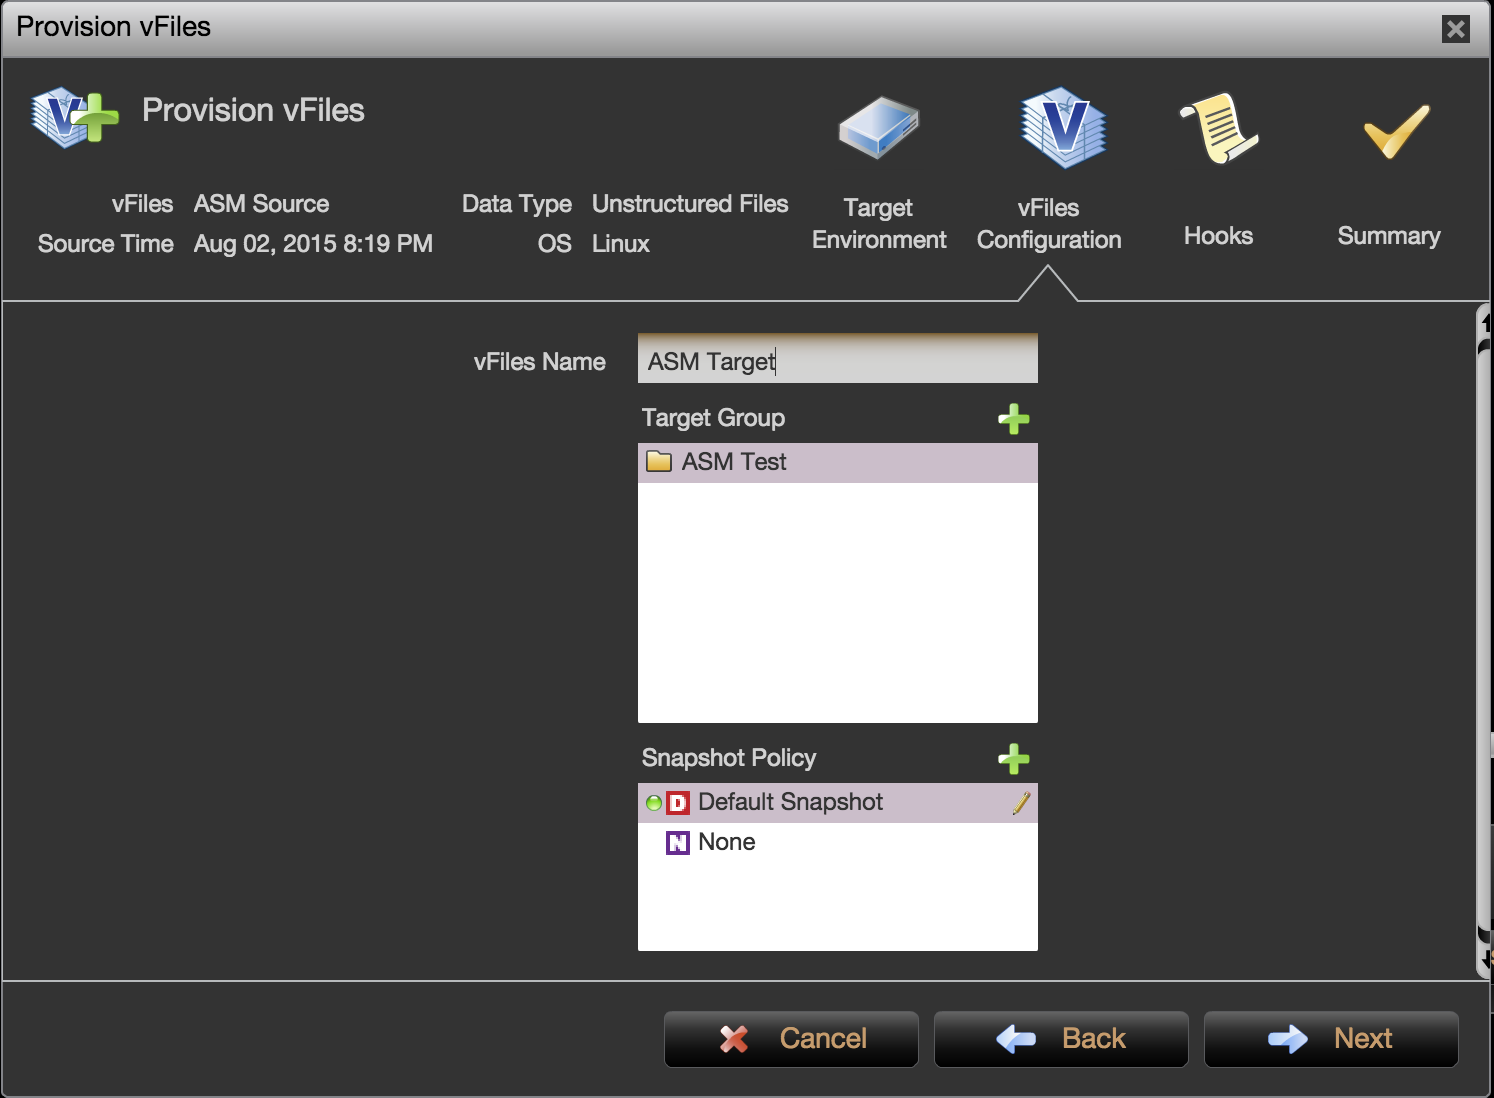Close the Provision vFiles dialog
This screenshot has width=1494, height=1098.
(1455, 29)
